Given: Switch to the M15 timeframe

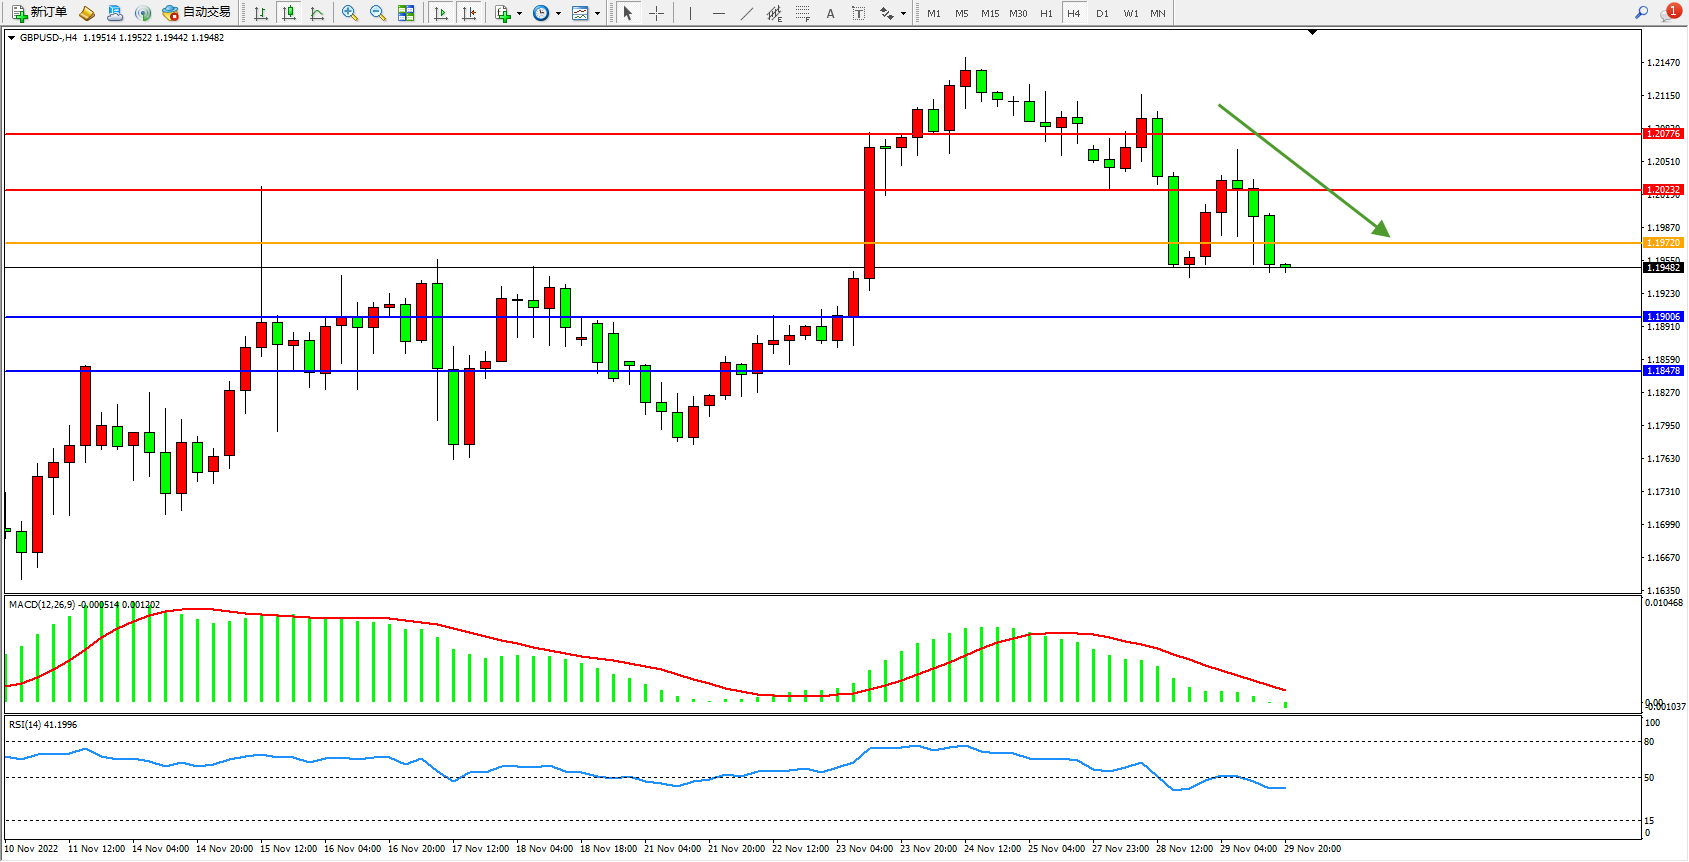Looking at the screenshot, I should tap(990, 13).
